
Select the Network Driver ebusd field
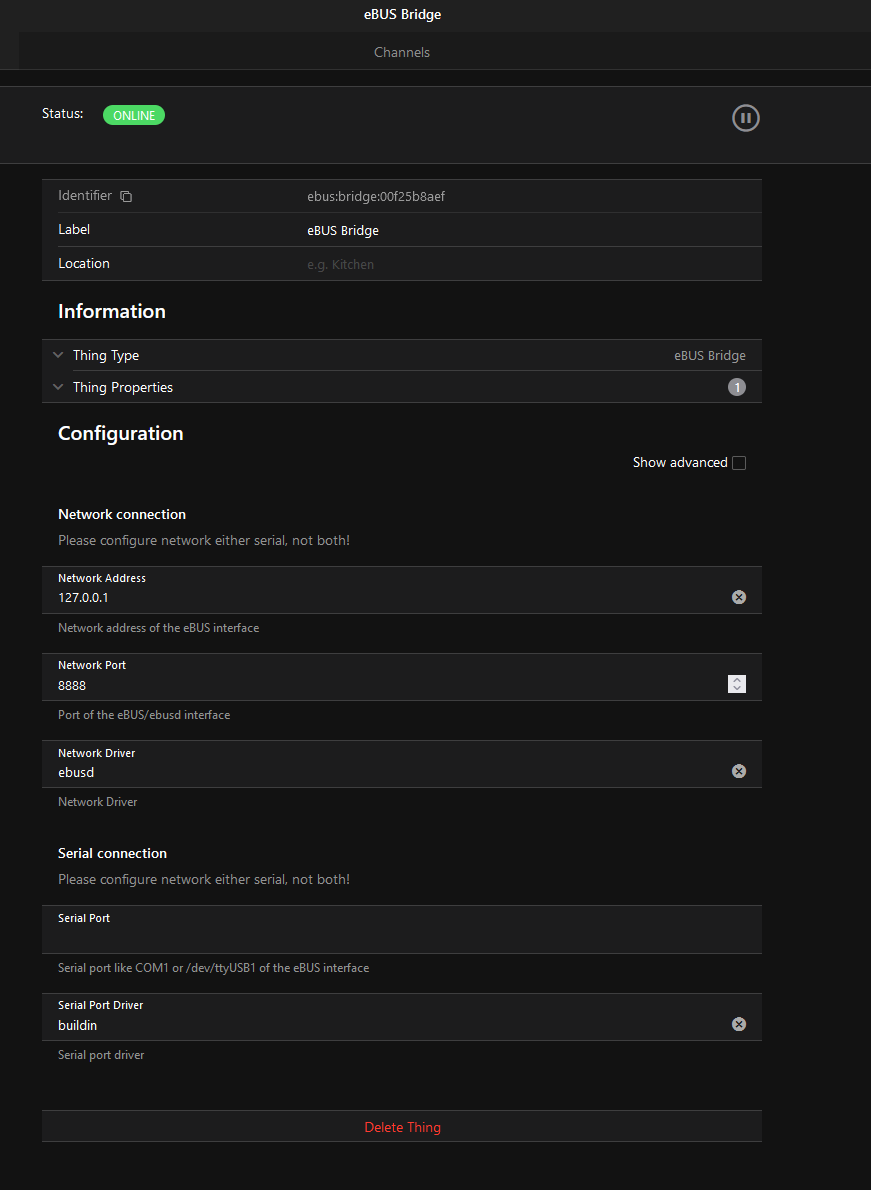click(380, 772)
